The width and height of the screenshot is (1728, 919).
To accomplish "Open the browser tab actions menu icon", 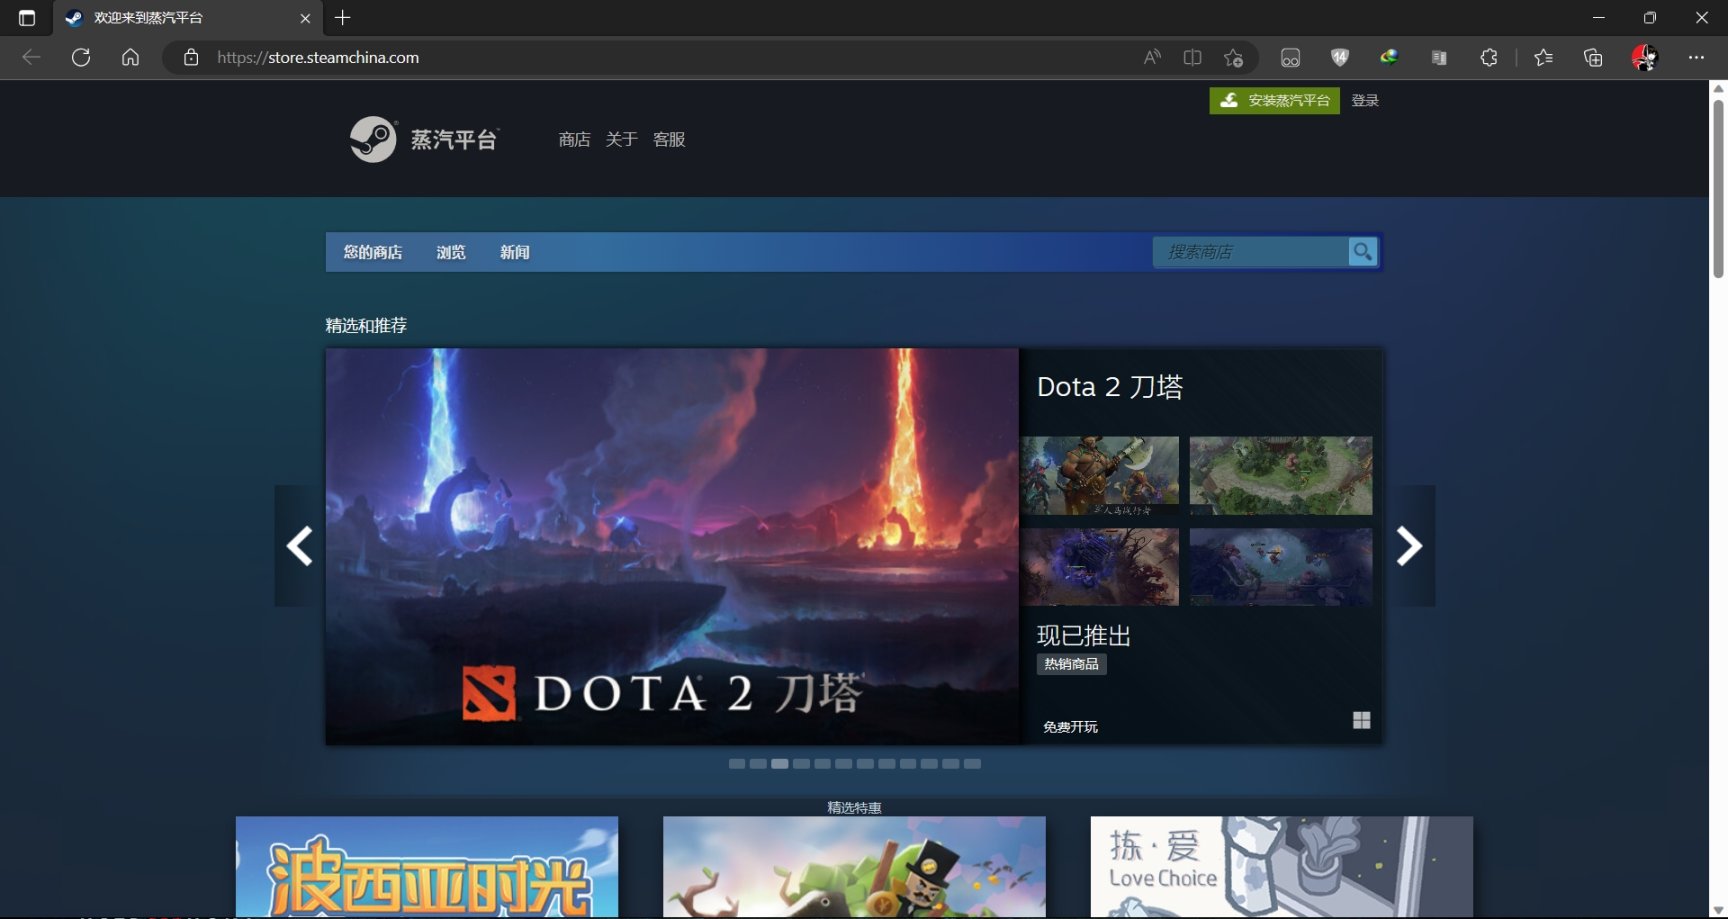I will [27, 18].
